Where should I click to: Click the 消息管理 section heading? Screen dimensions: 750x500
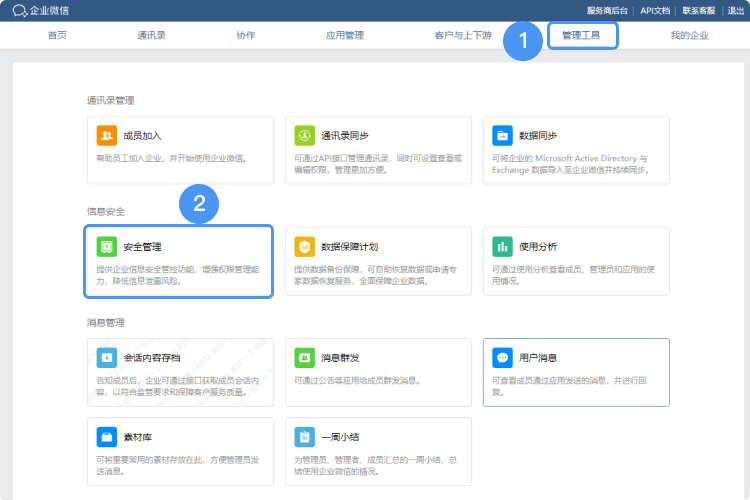point(106,322)
